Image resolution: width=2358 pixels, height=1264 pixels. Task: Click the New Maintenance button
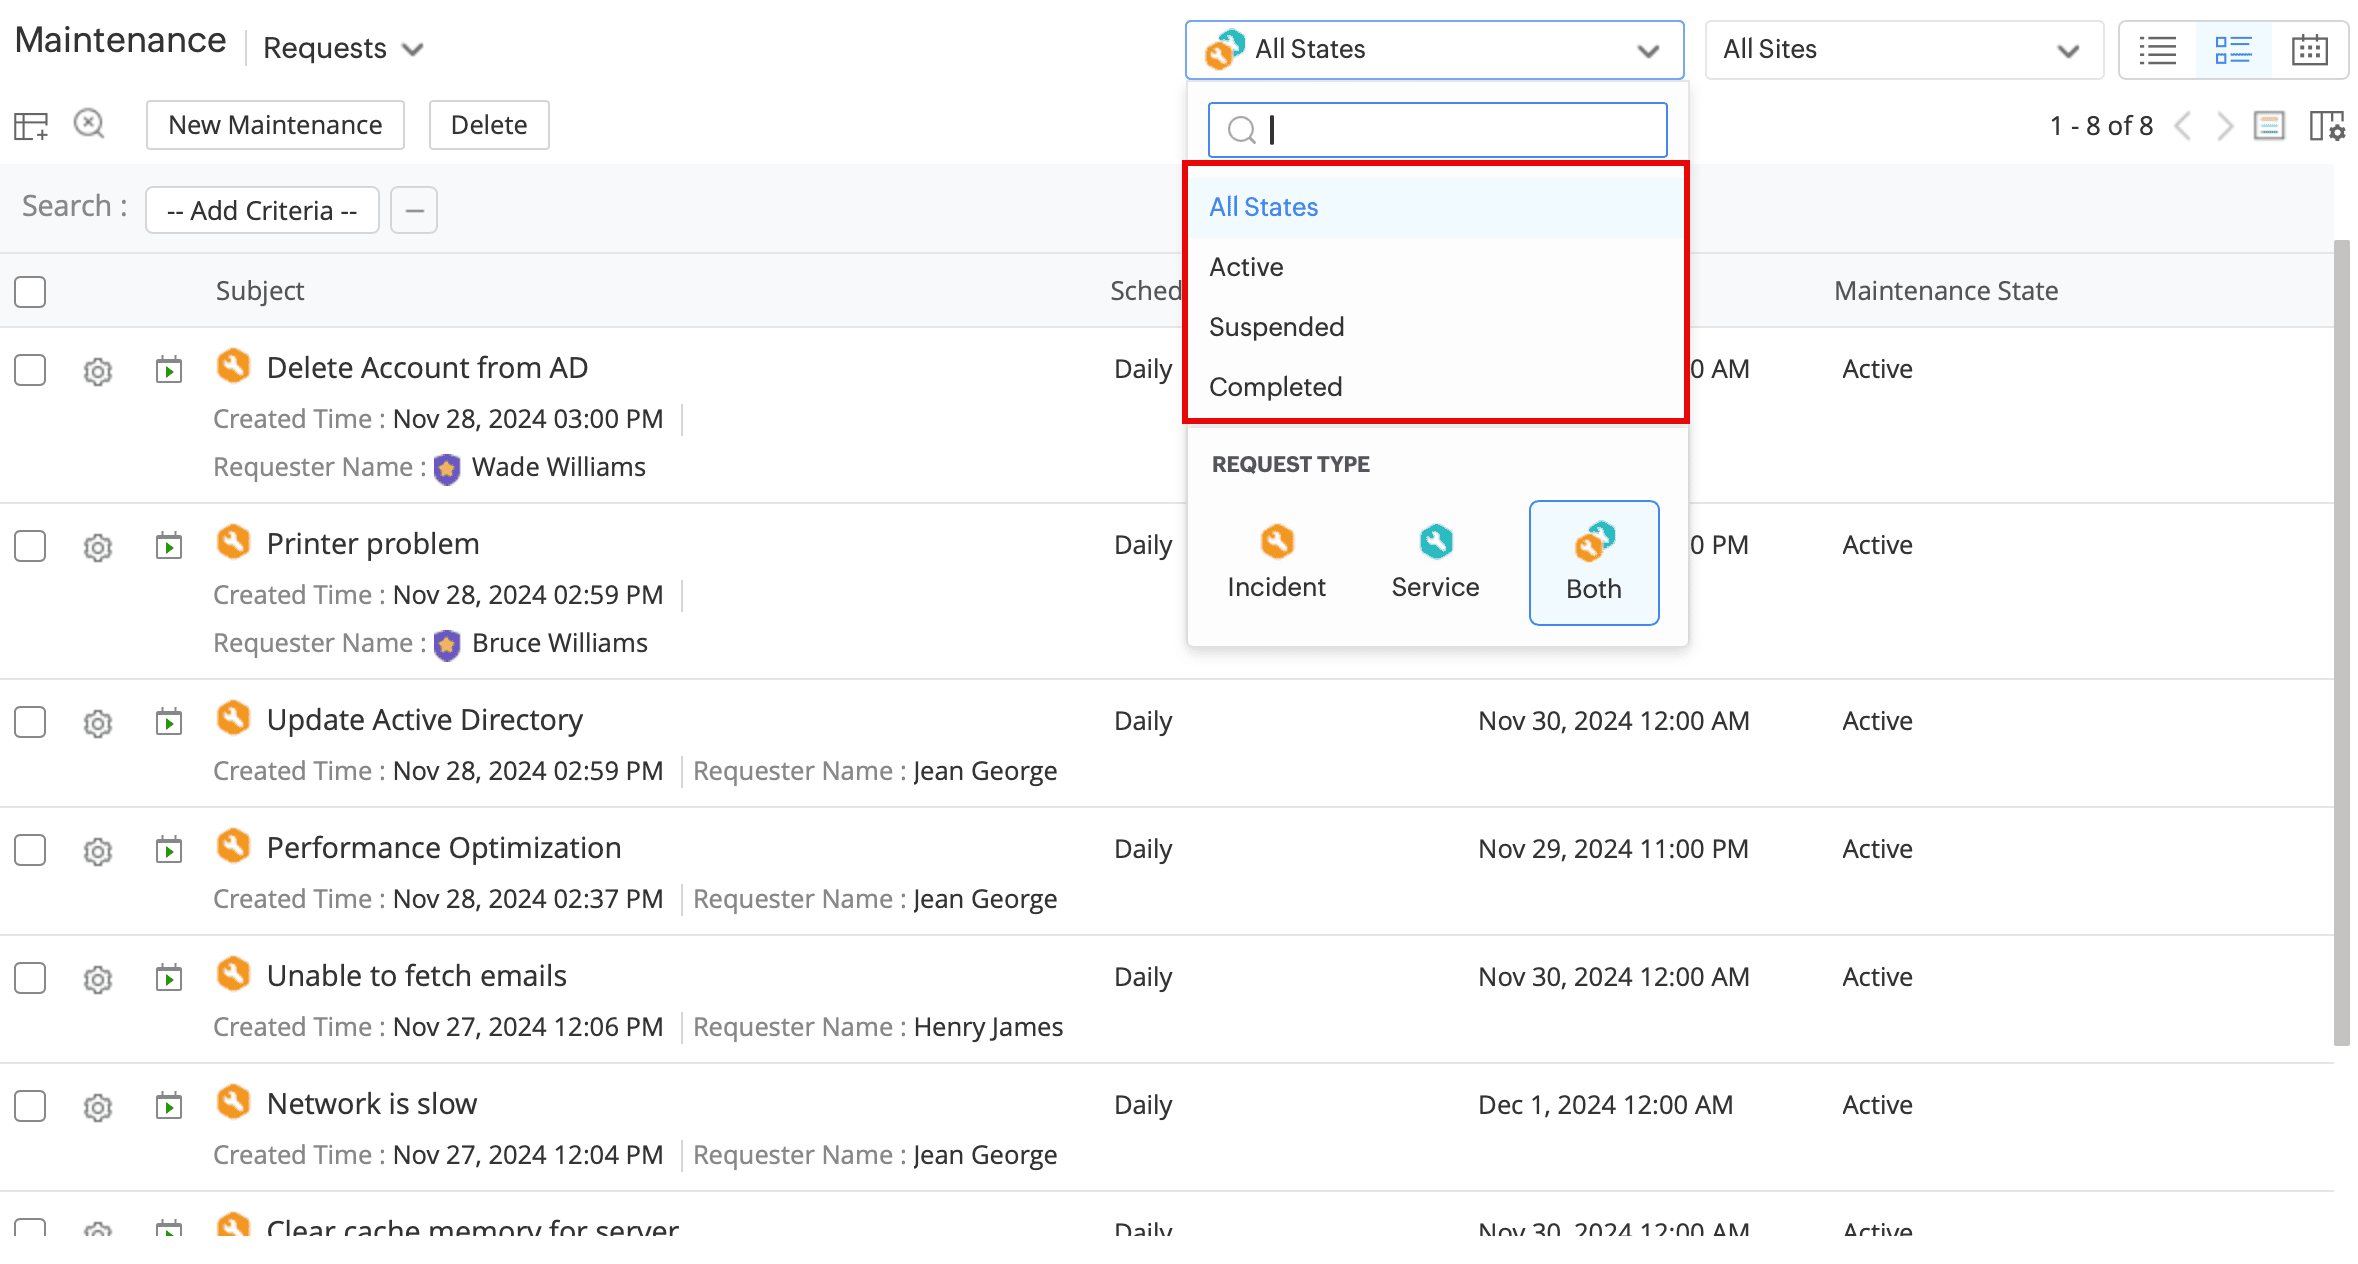pos(275,125)
